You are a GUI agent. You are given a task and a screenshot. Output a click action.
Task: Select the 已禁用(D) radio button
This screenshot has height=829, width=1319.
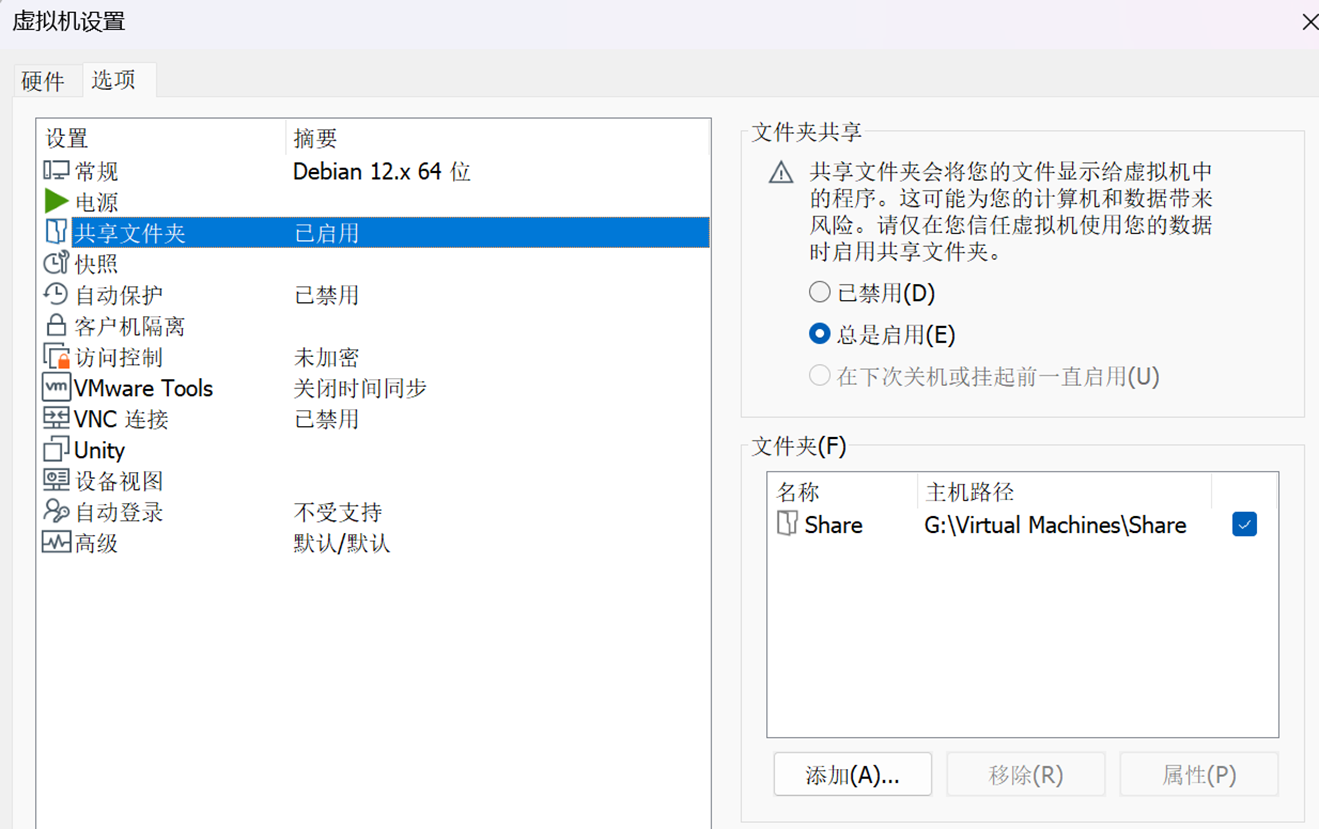click(819, 293)
